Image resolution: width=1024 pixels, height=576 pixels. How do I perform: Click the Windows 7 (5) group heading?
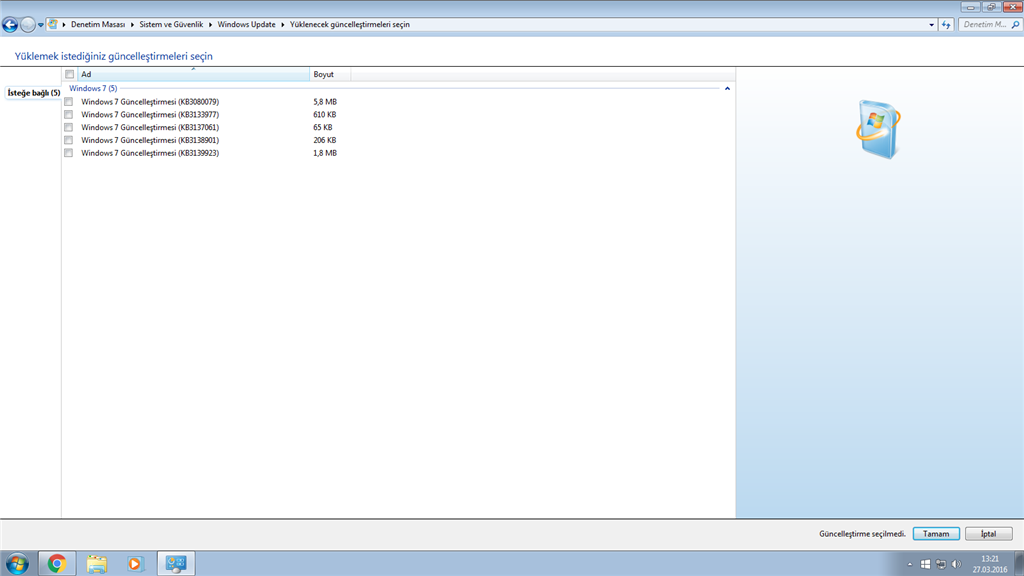tap(93, 89)
